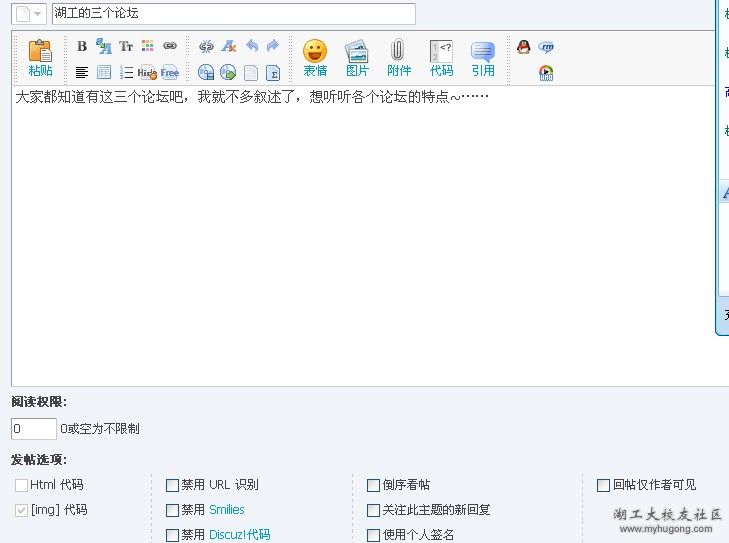Click the title field 湖工的三个论坛
Image resolution: width=729 pixels, height=543 pixels.
pos(234,13)
